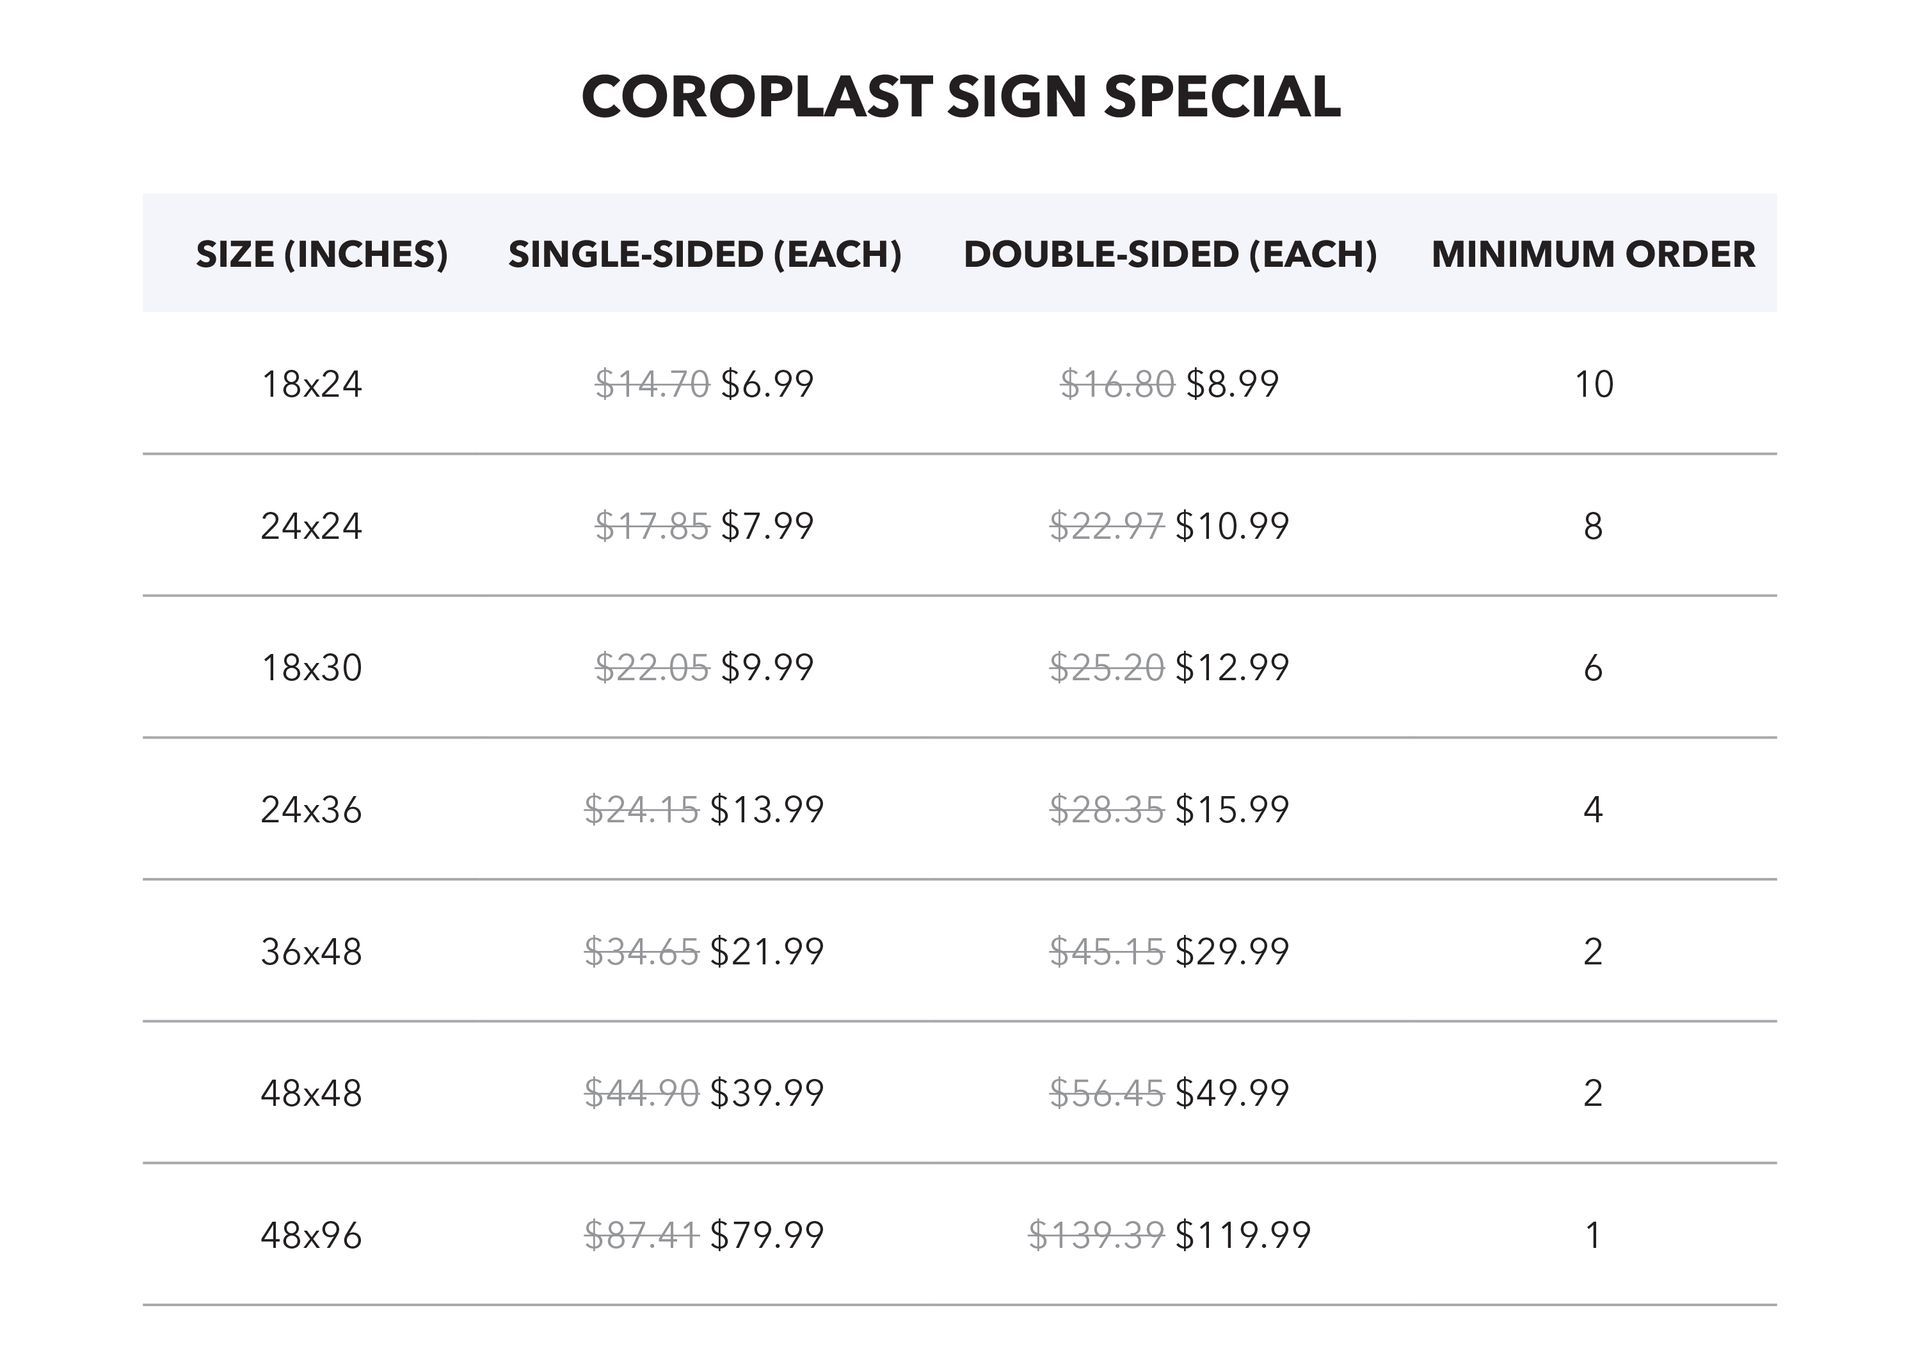The image size is (1920, 1372).
Task: Select the 24x36 size cell
Action: pyautogui.click(x=311, y=810)
